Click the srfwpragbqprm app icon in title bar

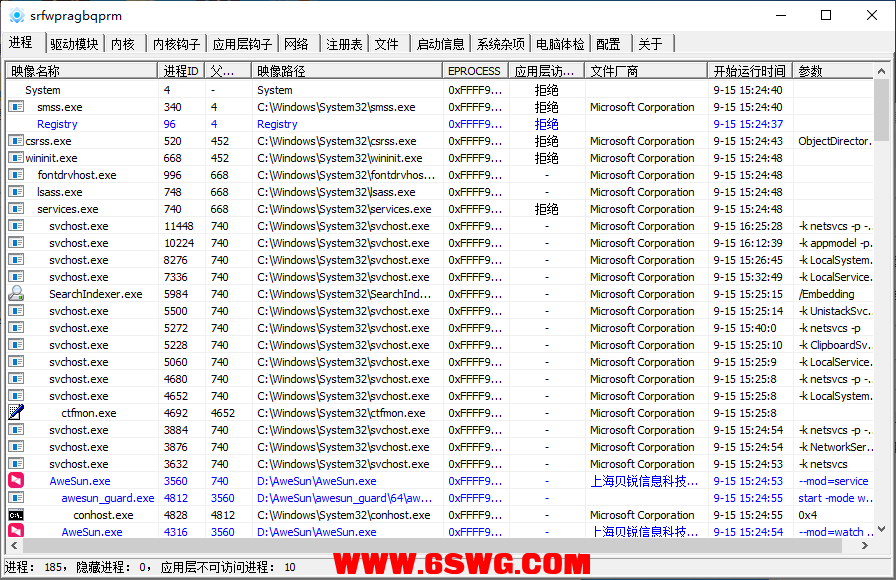point(17,15)
